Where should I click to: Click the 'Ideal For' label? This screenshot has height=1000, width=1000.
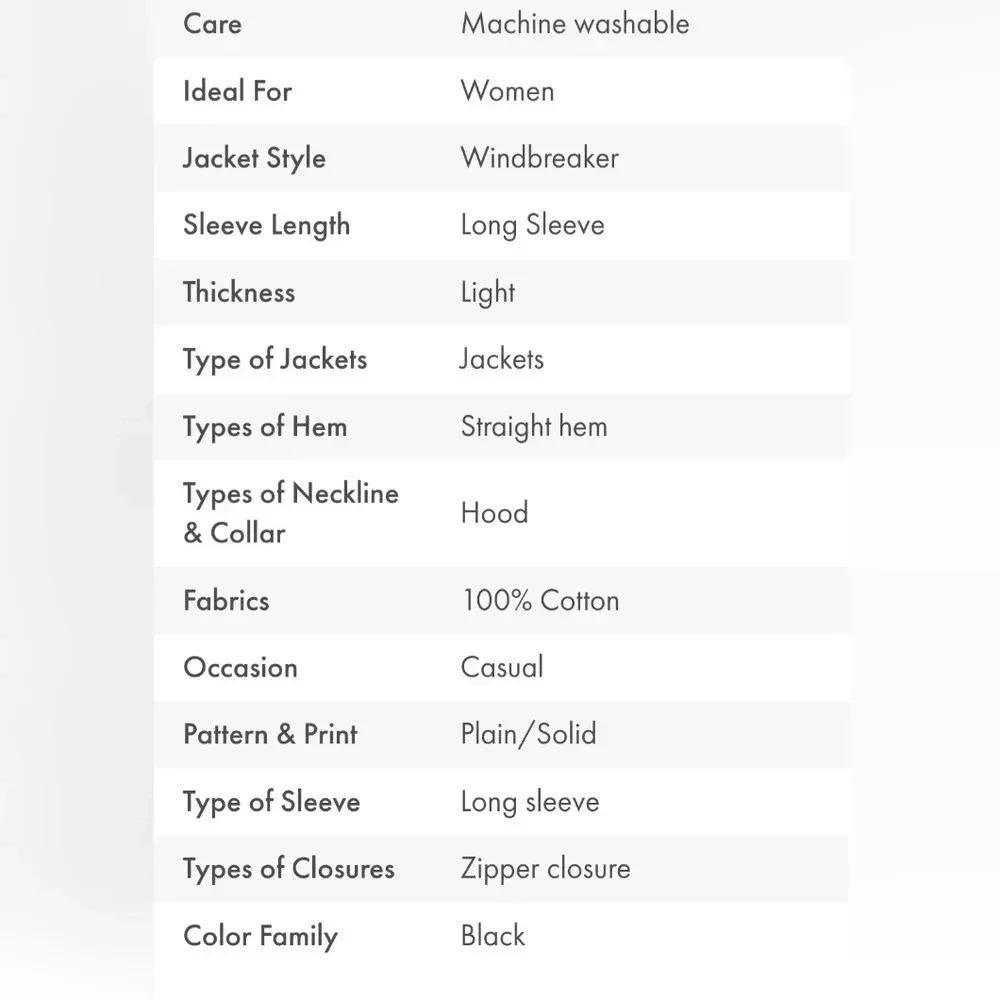click(237, 91)
